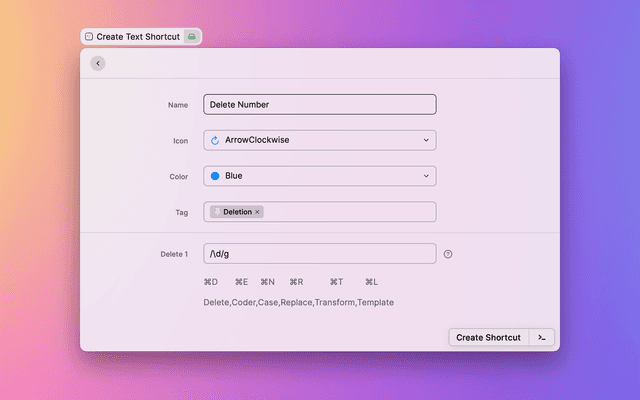Click the ⌘L Template shortcut hint

(371, 282)
